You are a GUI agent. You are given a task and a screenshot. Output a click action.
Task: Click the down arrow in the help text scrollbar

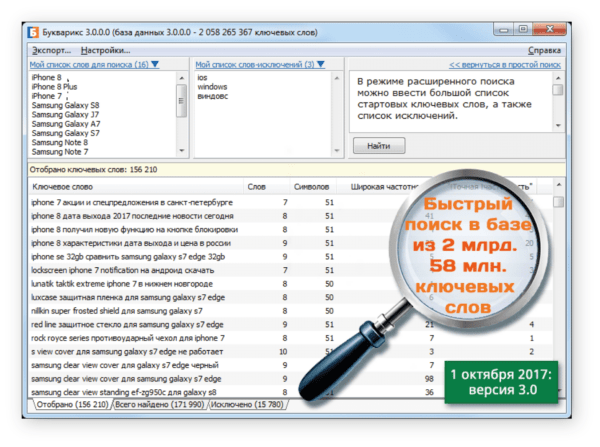(x=558, y=126)
